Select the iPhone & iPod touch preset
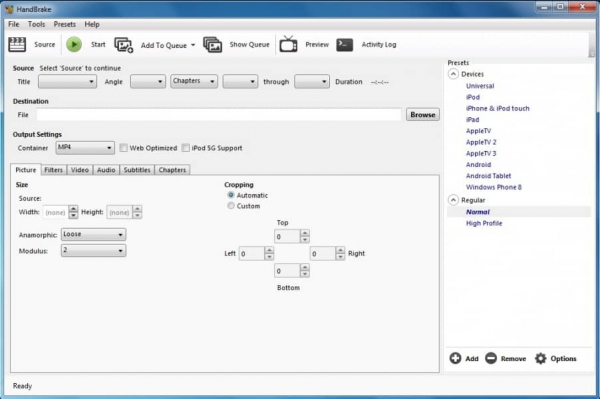The height and width of the screenshot is (399, 600). pos(497,108)
